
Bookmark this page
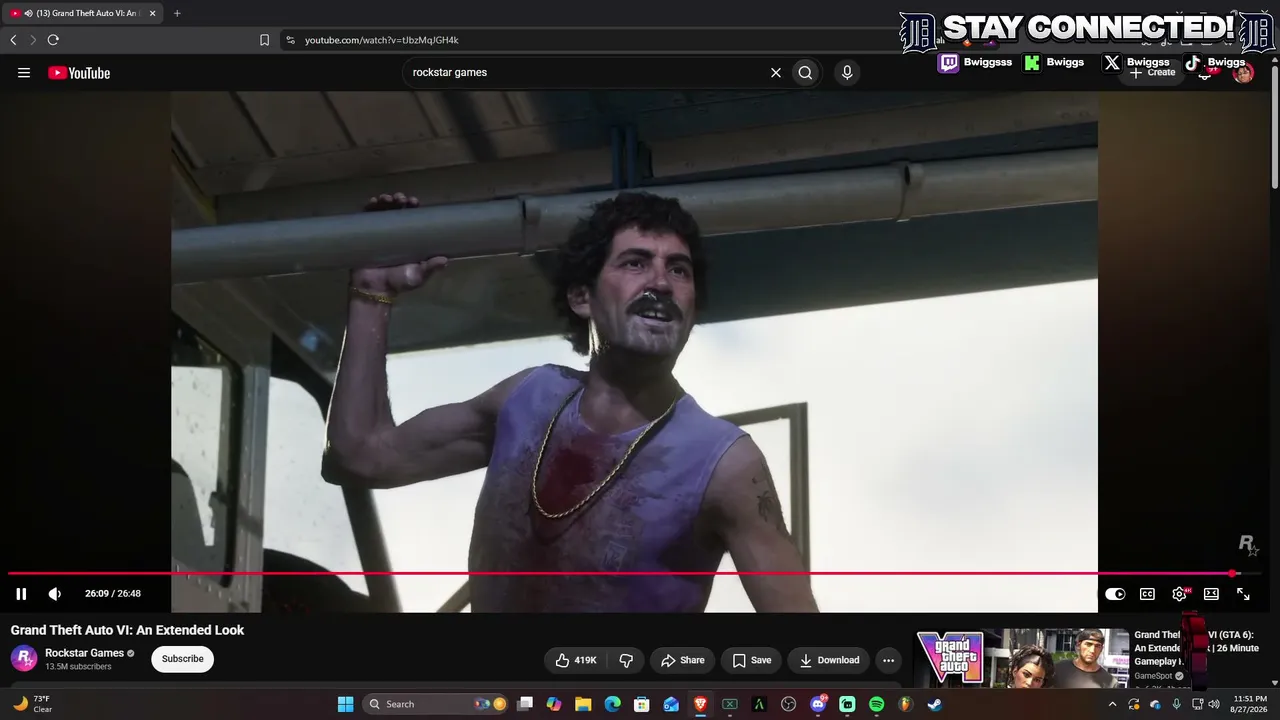pyautogui.click(x=264, y=40)
